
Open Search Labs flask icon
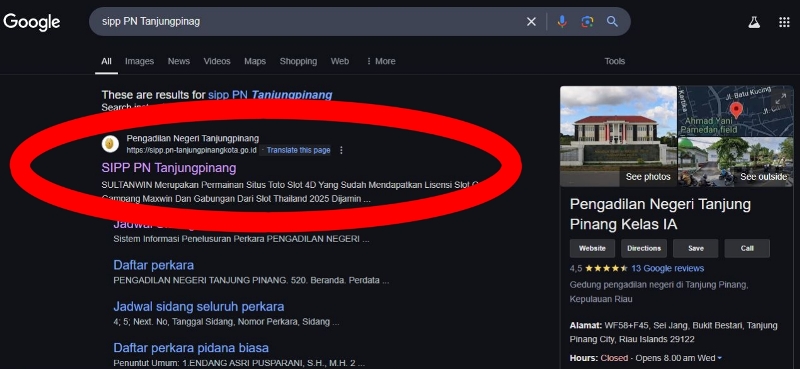pos(754,22)
